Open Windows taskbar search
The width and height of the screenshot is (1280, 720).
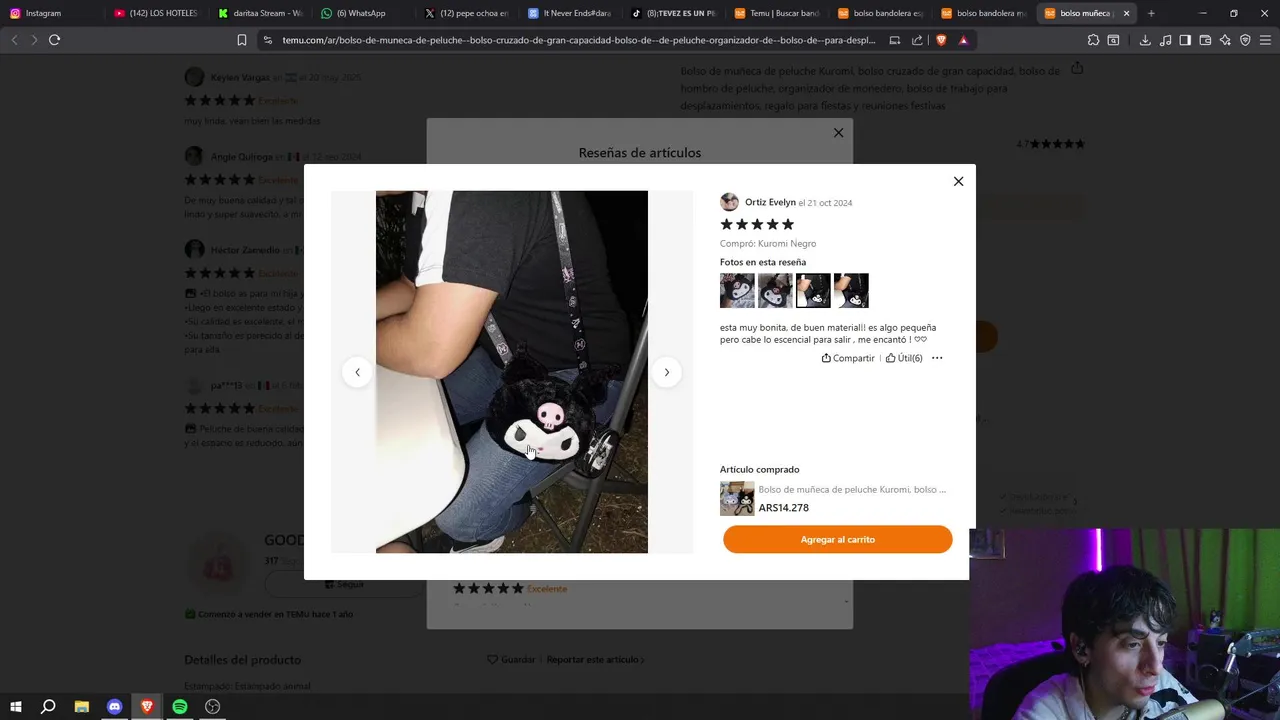[x=48, y=707]
